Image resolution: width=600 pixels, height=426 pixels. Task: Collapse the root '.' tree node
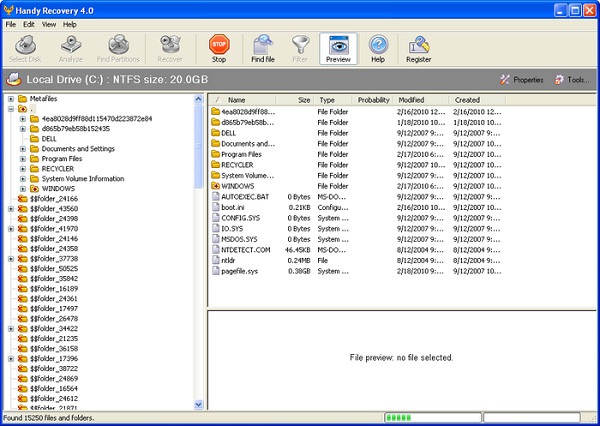coord(11,109)
